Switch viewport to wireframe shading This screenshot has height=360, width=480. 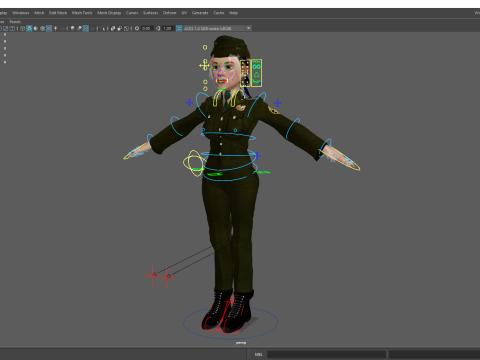22,28
